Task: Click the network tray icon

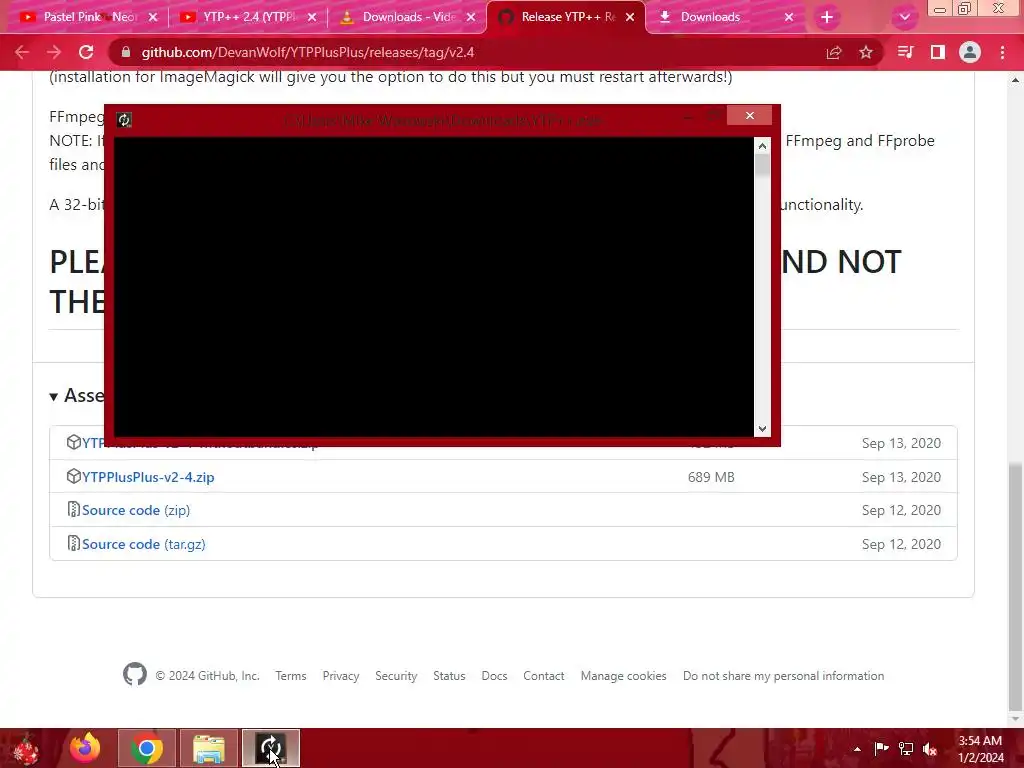Action: 906,749
